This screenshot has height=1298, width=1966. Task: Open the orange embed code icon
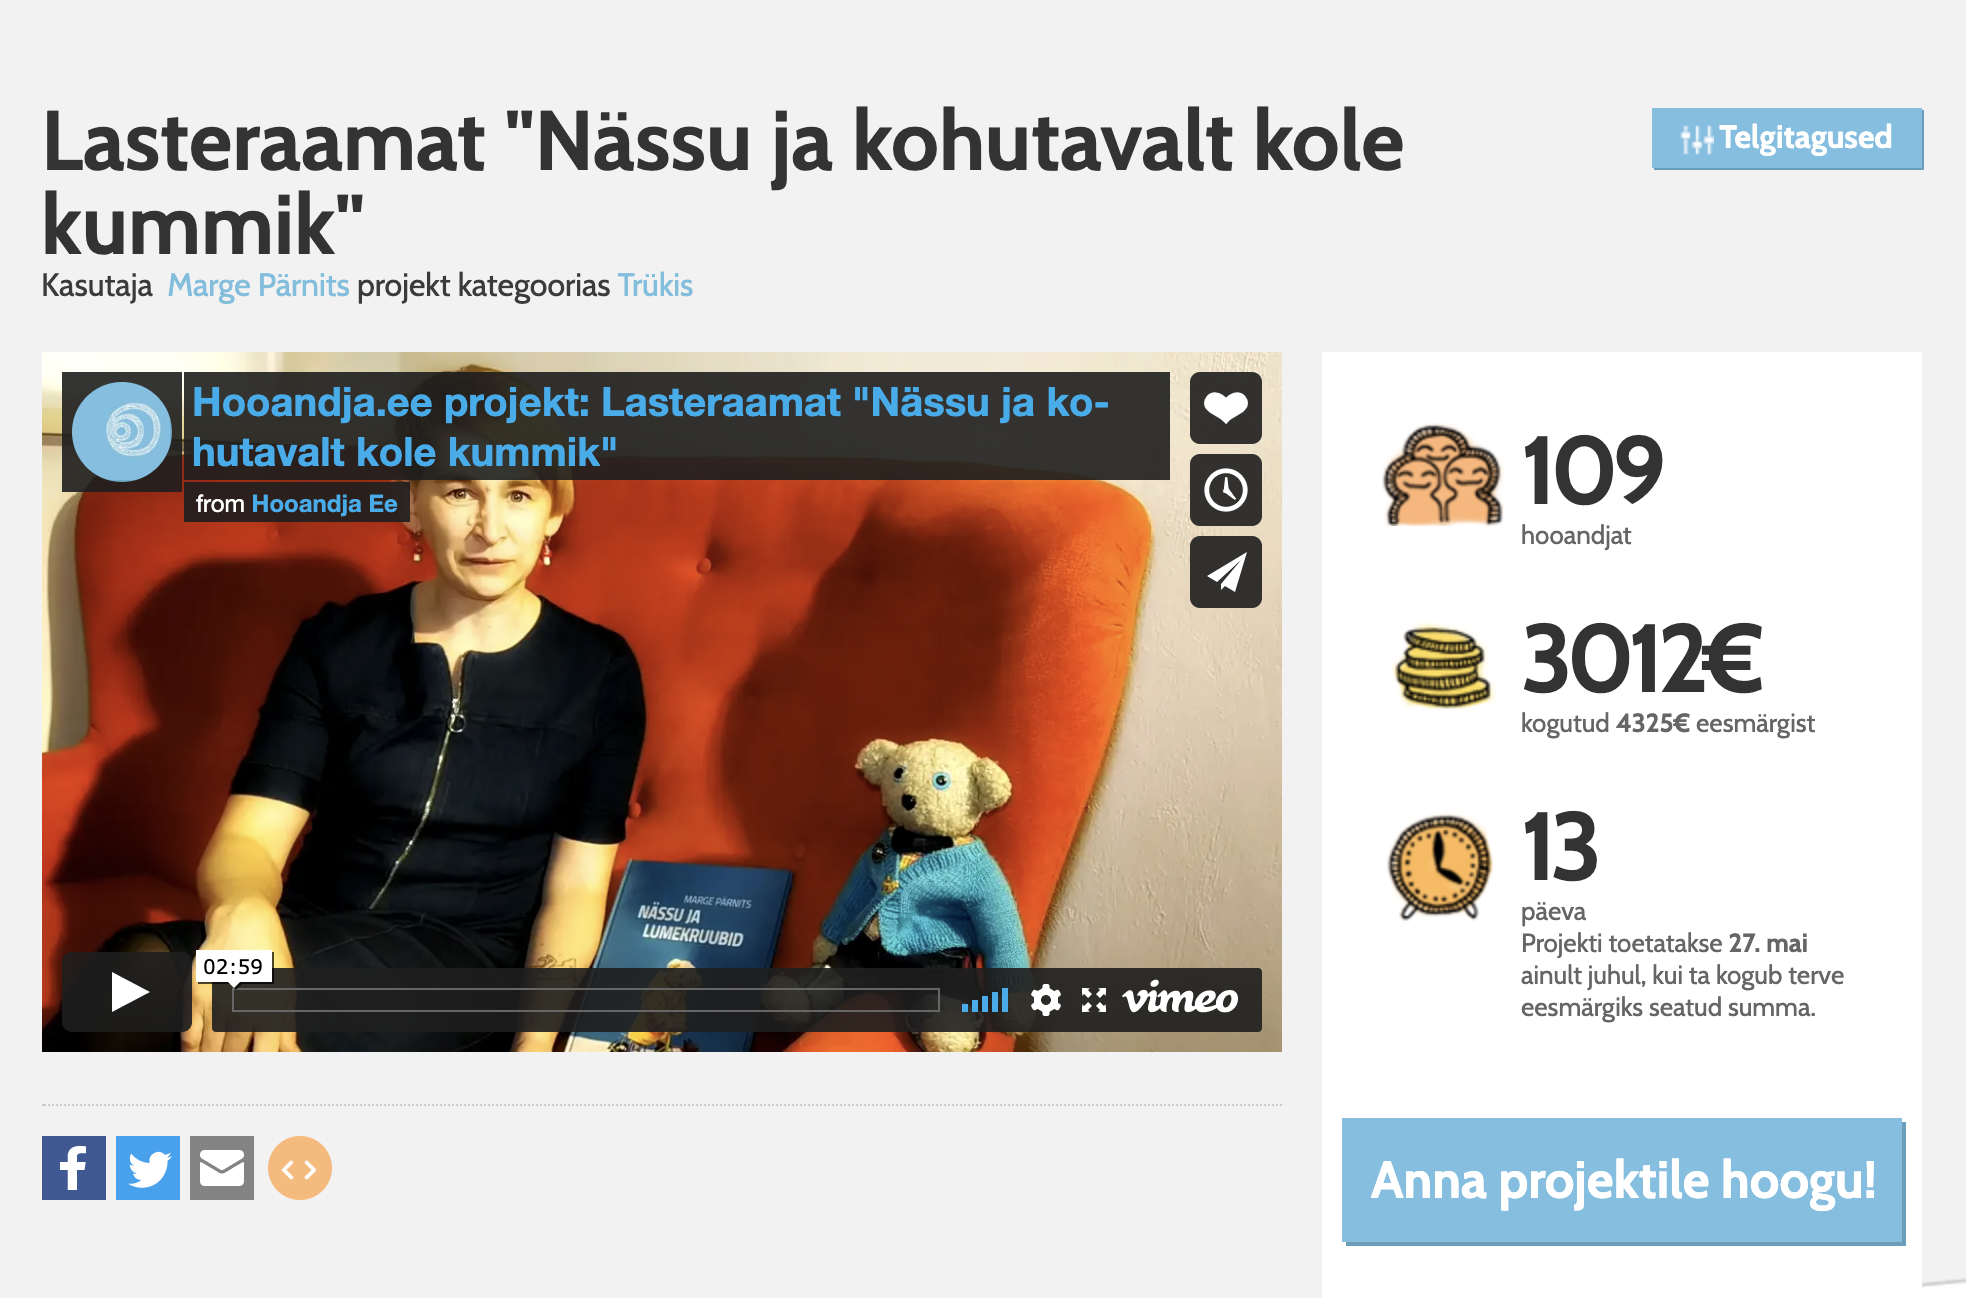[x=300, y=1168]
